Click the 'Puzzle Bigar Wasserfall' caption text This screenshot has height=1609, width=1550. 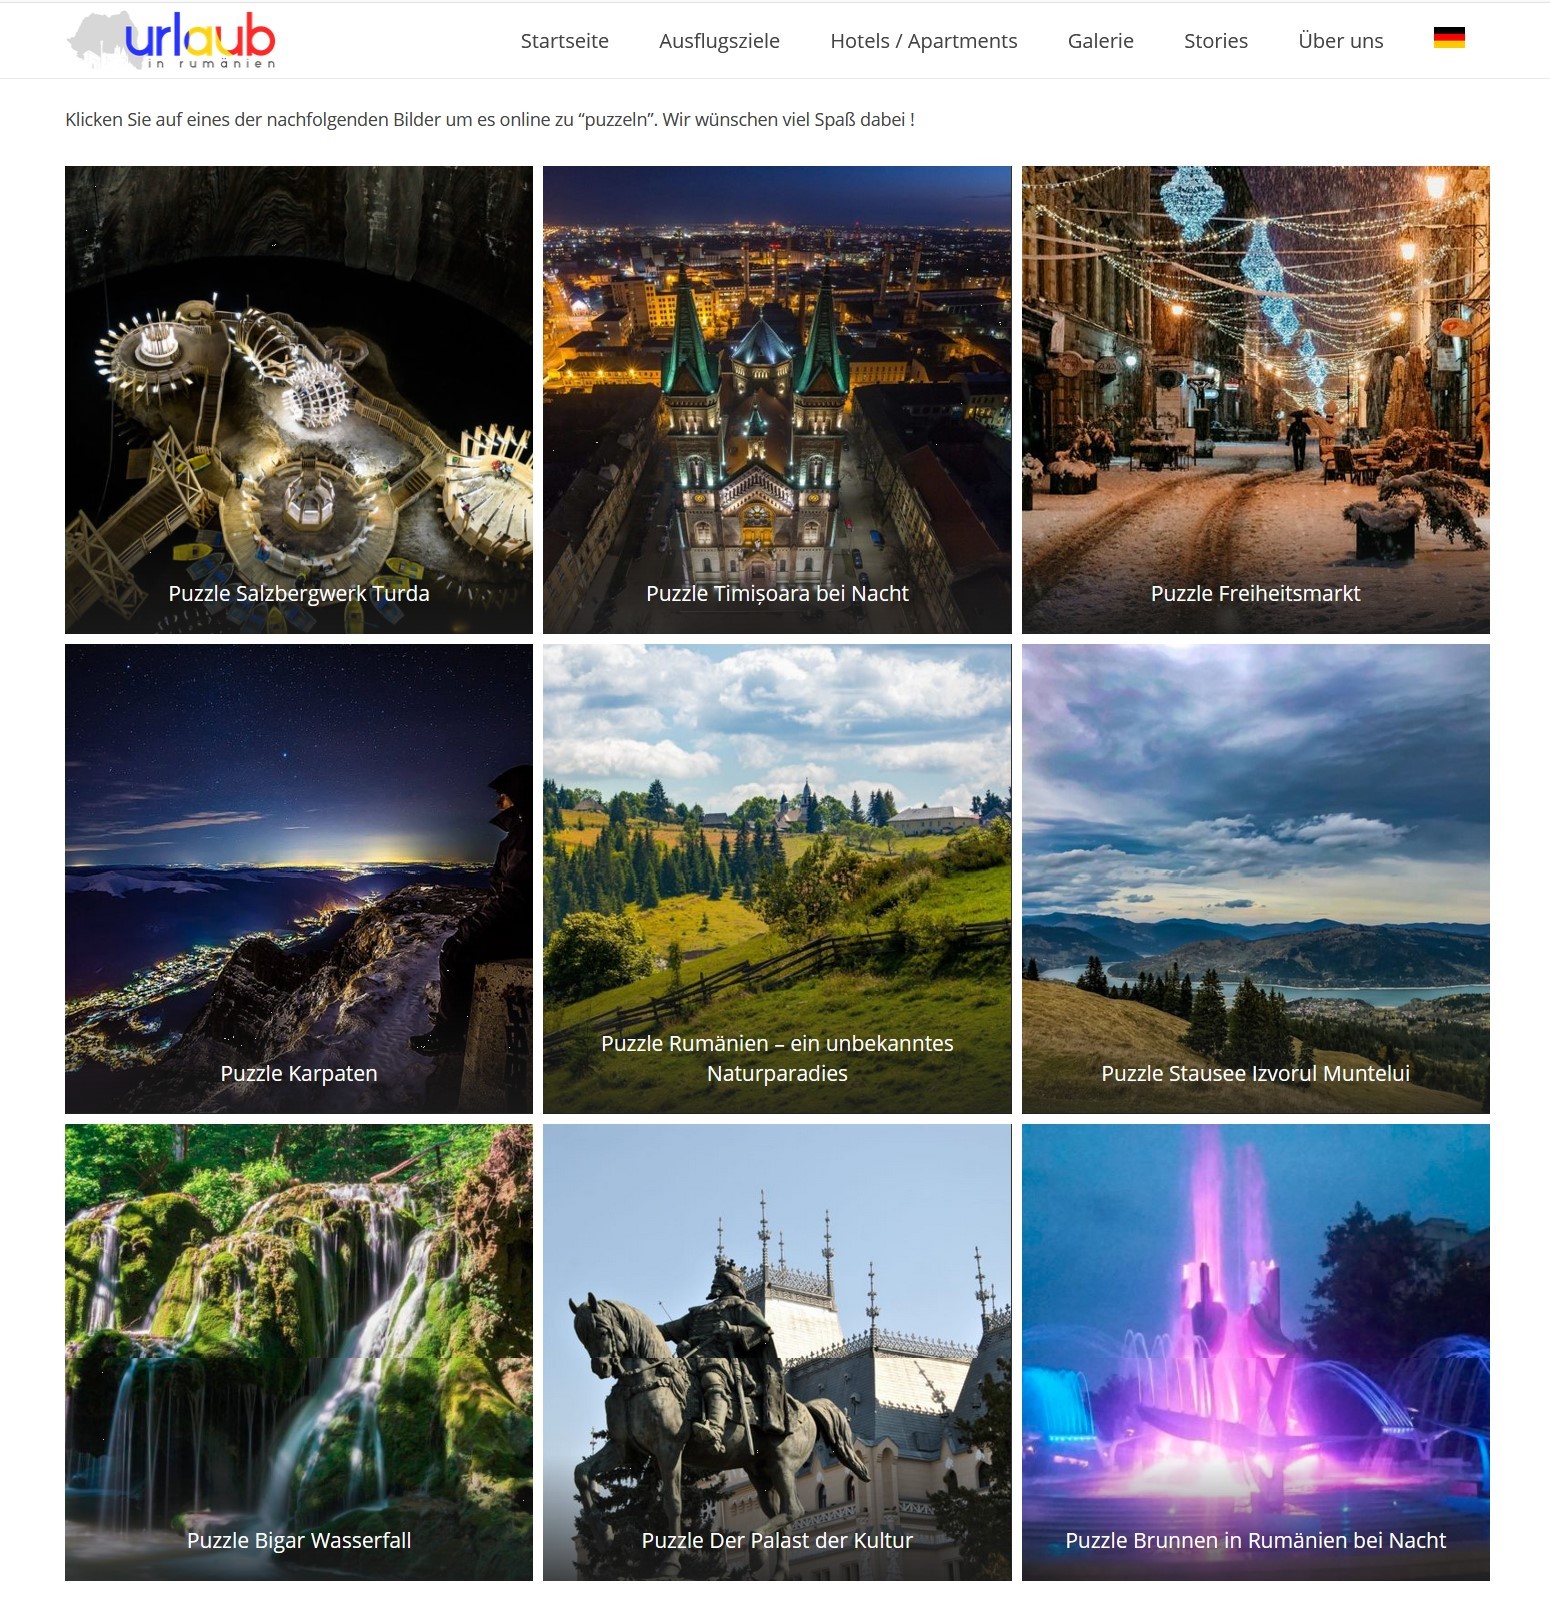(x=298, y=1540)
